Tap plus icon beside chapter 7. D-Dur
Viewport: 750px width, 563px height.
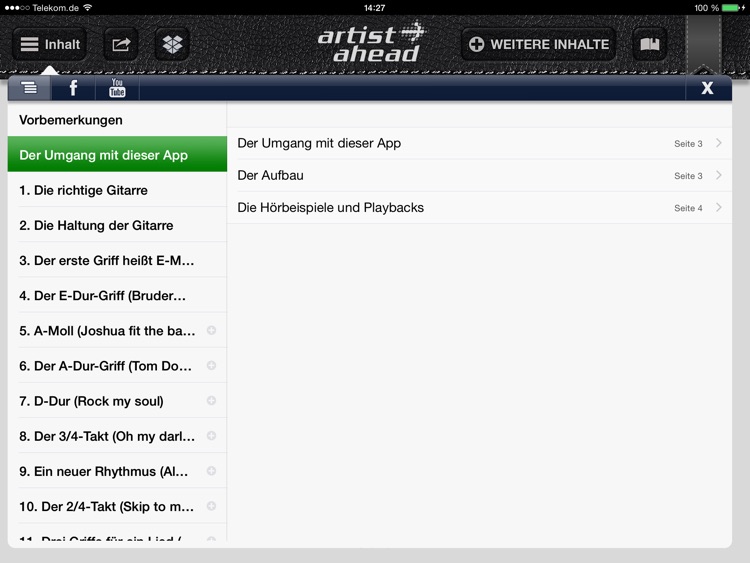(x=211, y=400)
